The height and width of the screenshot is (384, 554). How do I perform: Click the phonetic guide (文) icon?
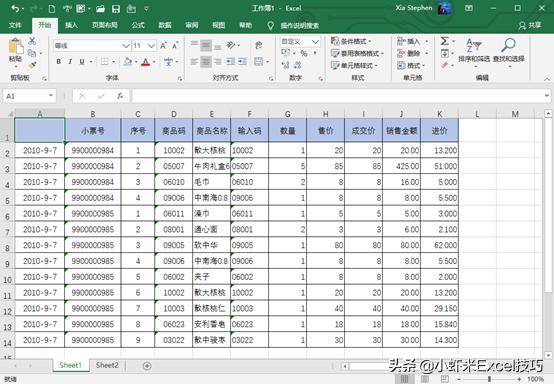[x=168, y=62]
